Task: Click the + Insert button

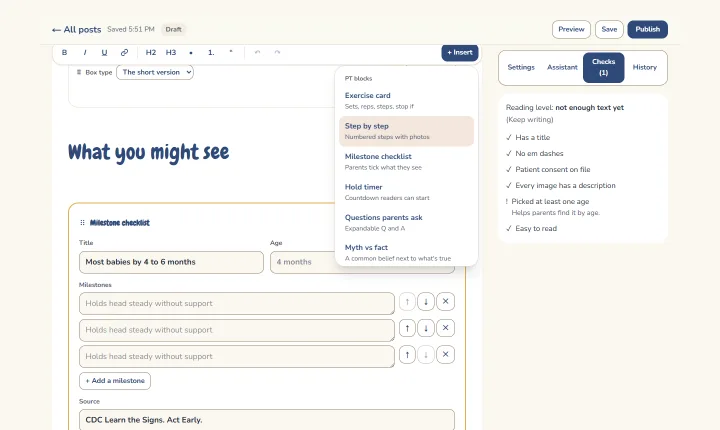Action: click(x=460, y=52)
